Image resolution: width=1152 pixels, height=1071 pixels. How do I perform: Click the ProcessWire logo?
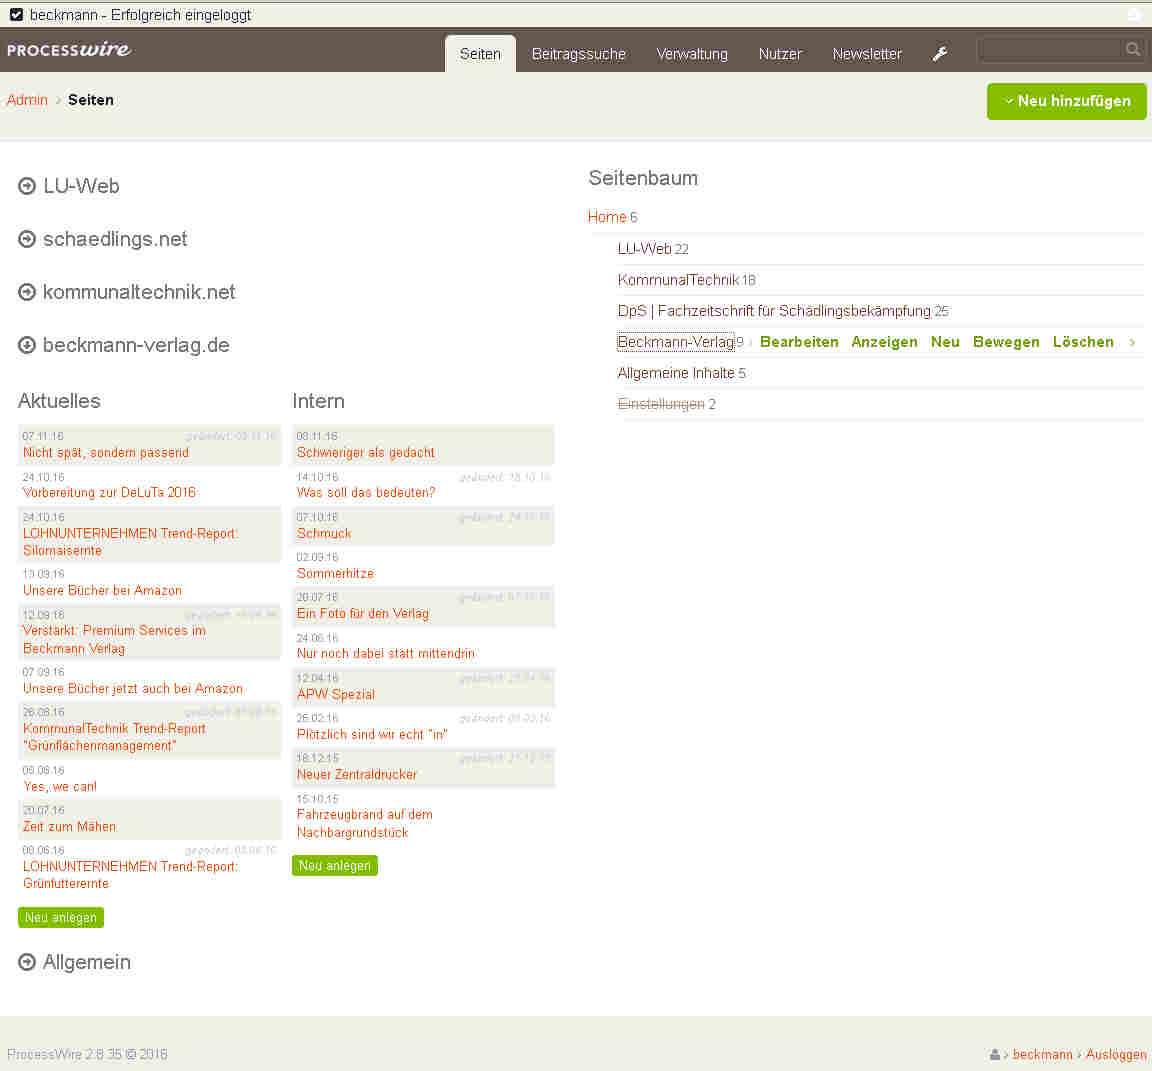click(68, 50)
